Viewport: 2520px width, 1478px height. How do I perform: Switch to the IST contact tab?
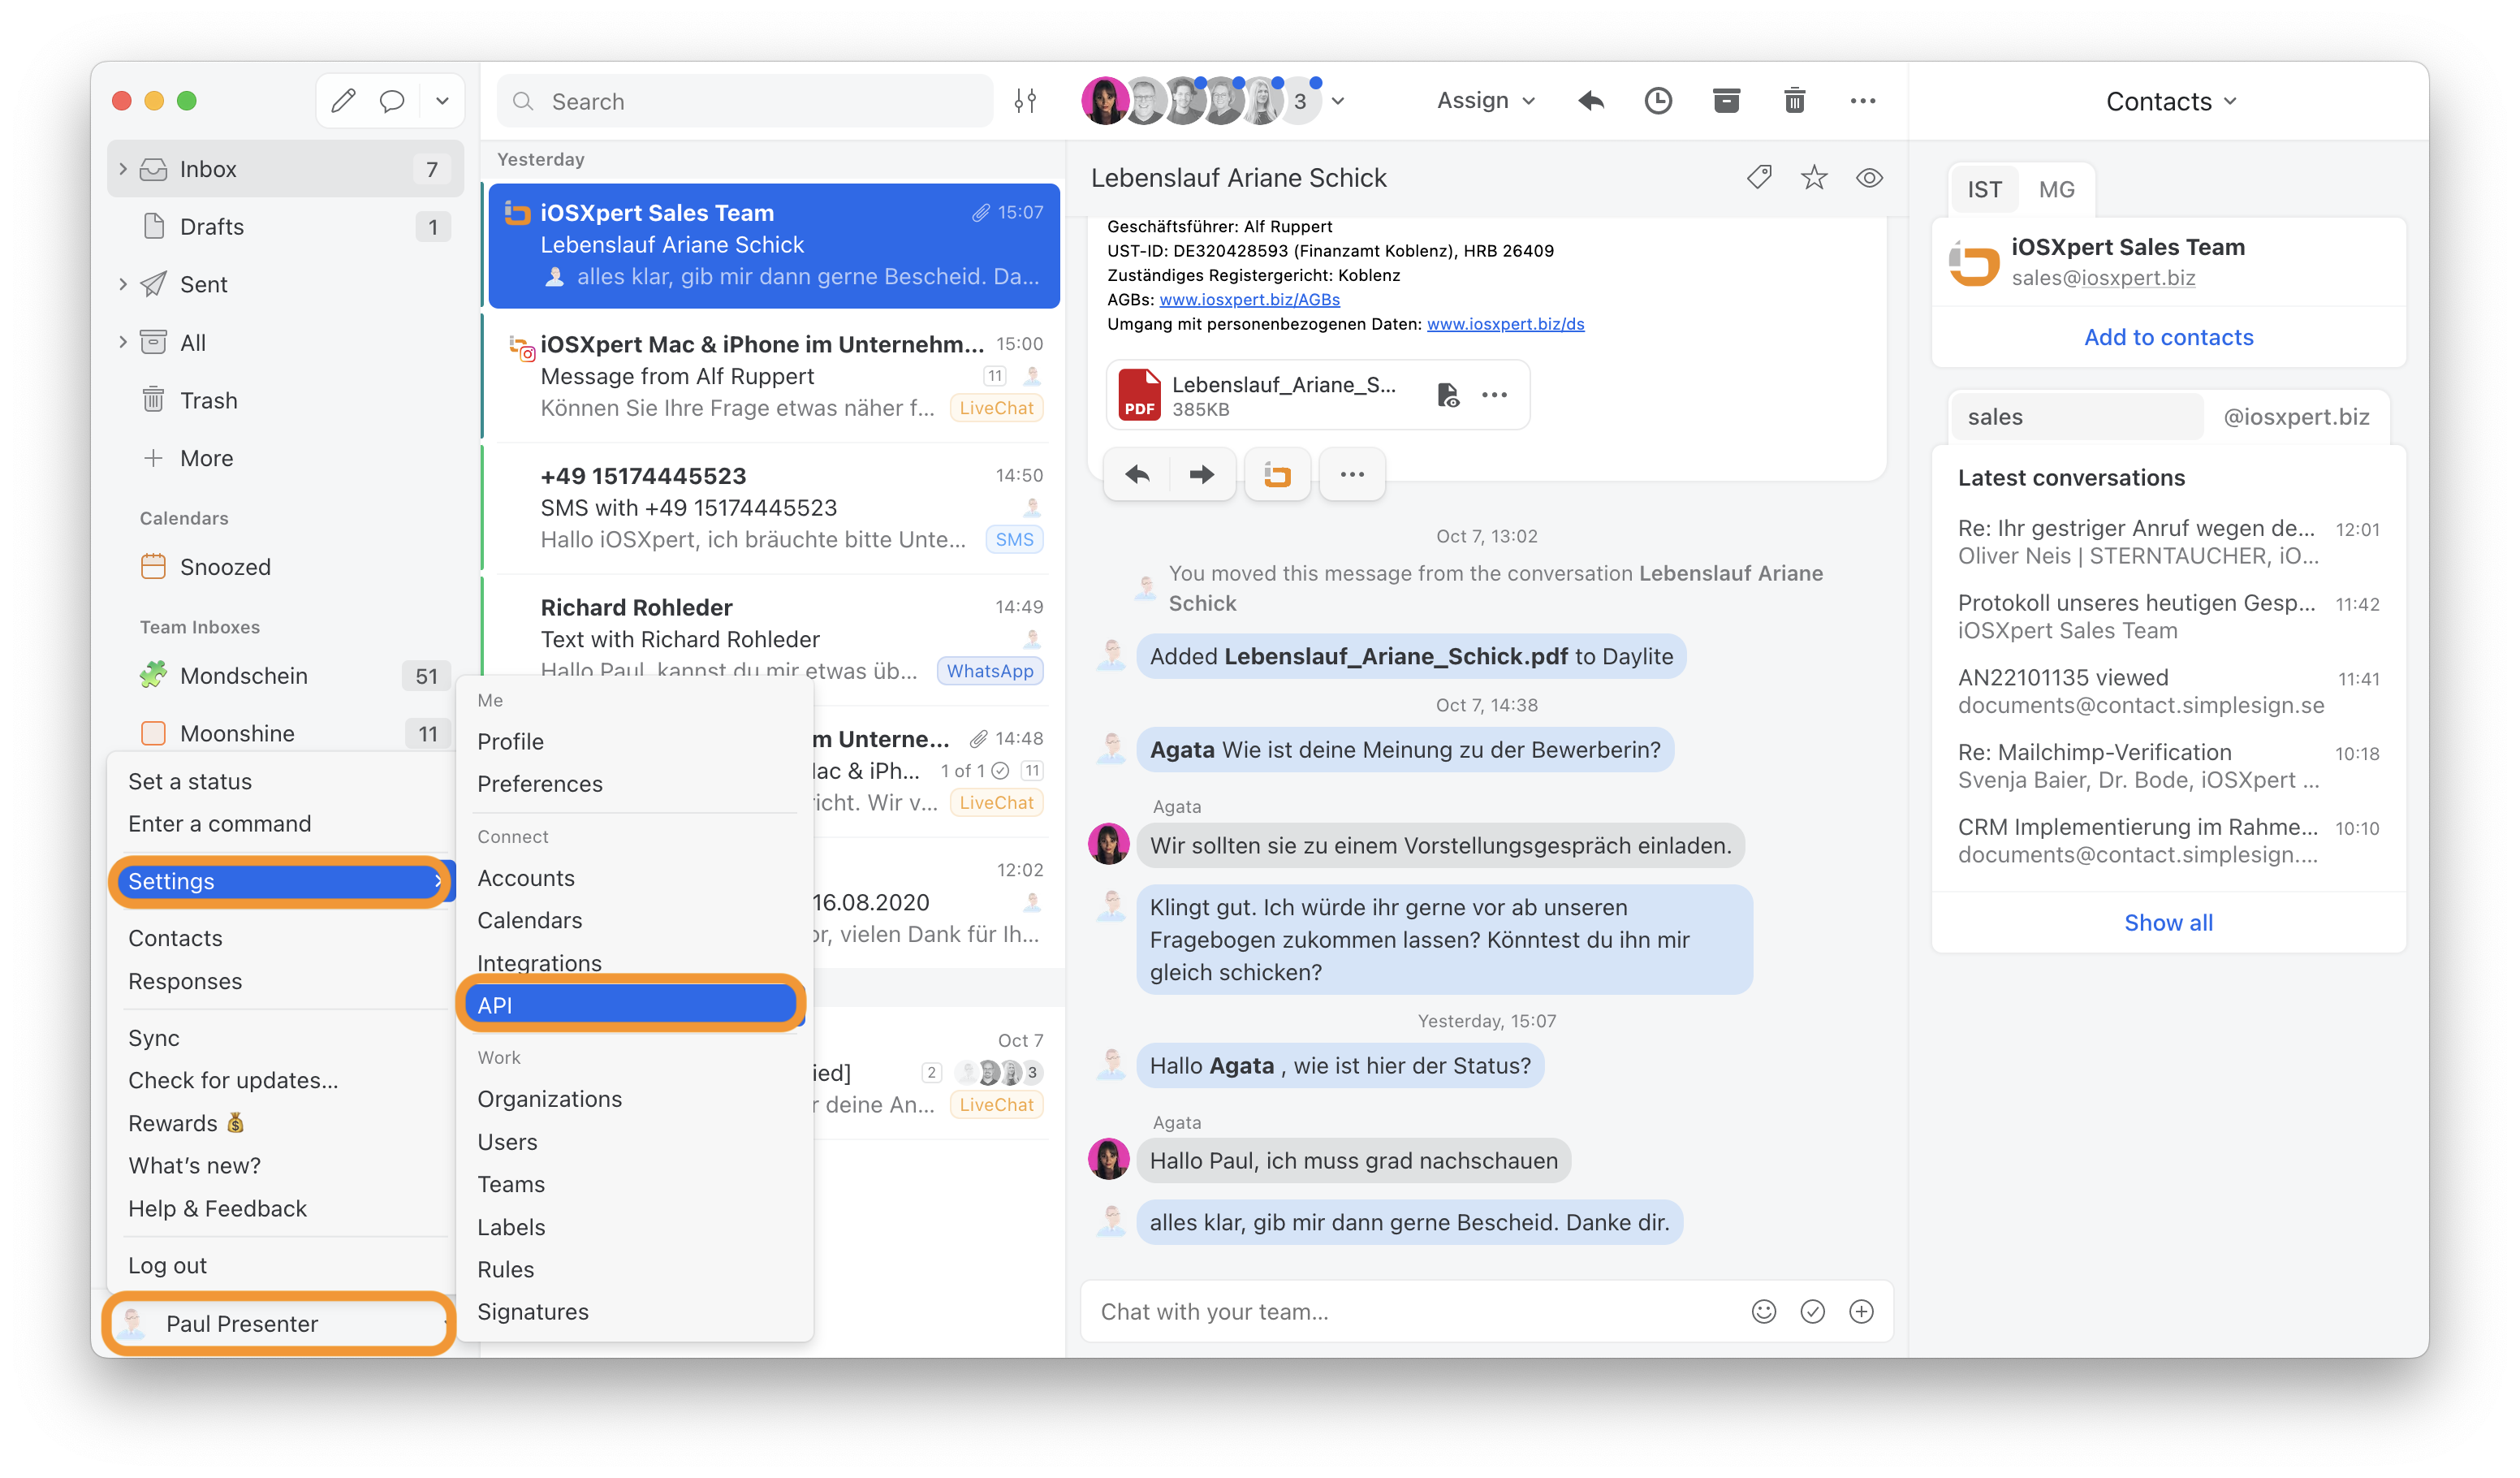[x=1984, y=190]
